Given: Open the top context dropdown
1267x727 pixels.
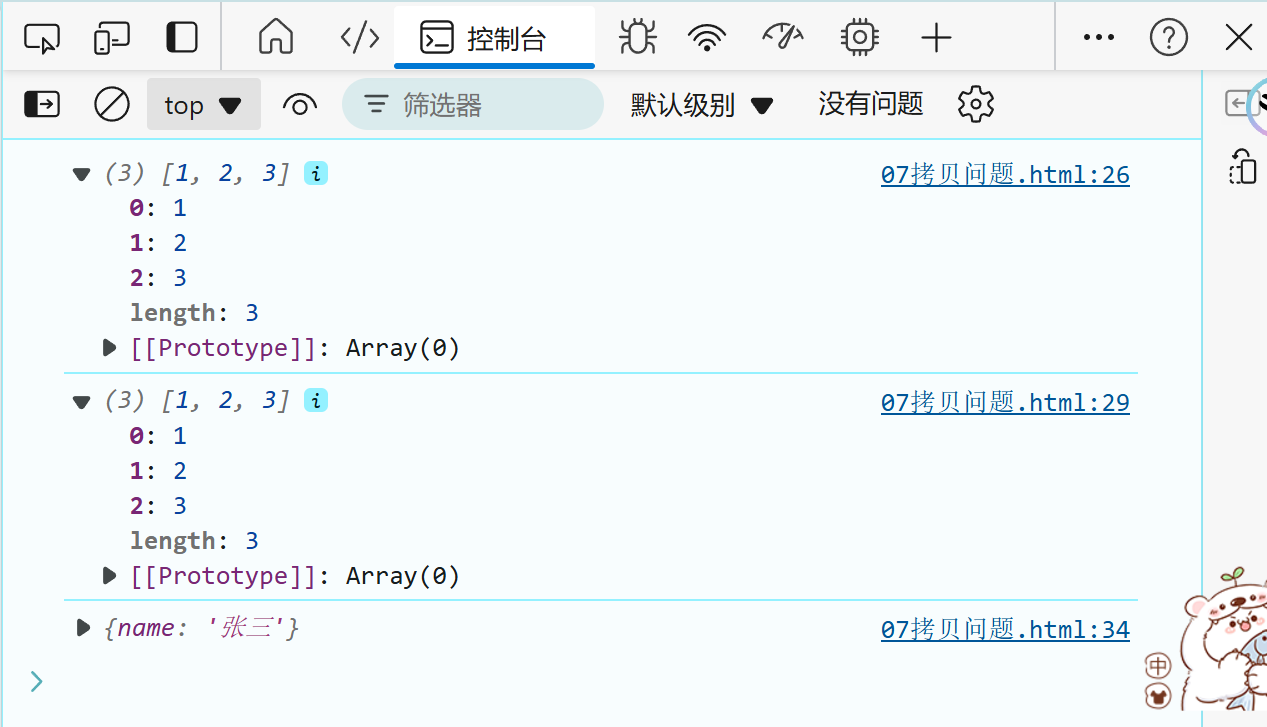Looking at the screenshot, I should 204,104.
